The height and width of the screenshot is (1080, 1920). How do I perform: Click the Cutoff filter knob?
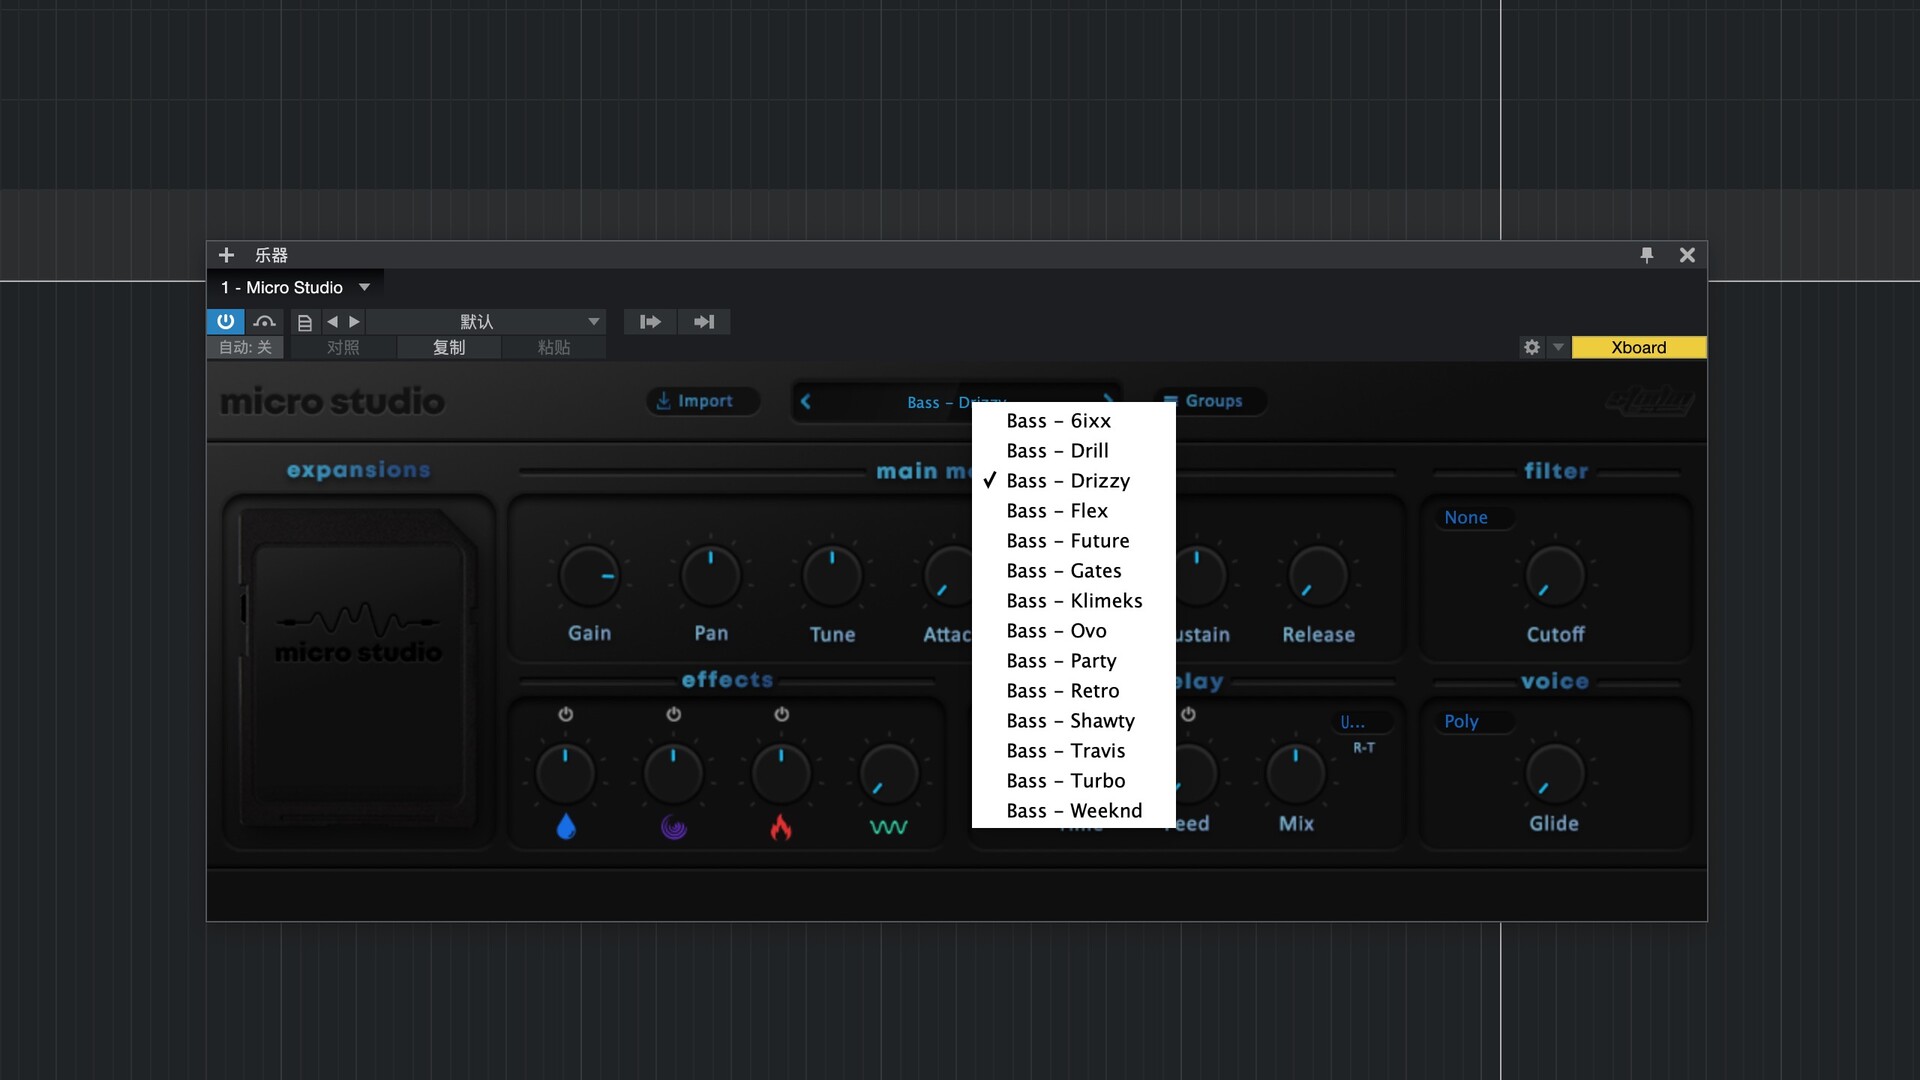(1555, 576)
